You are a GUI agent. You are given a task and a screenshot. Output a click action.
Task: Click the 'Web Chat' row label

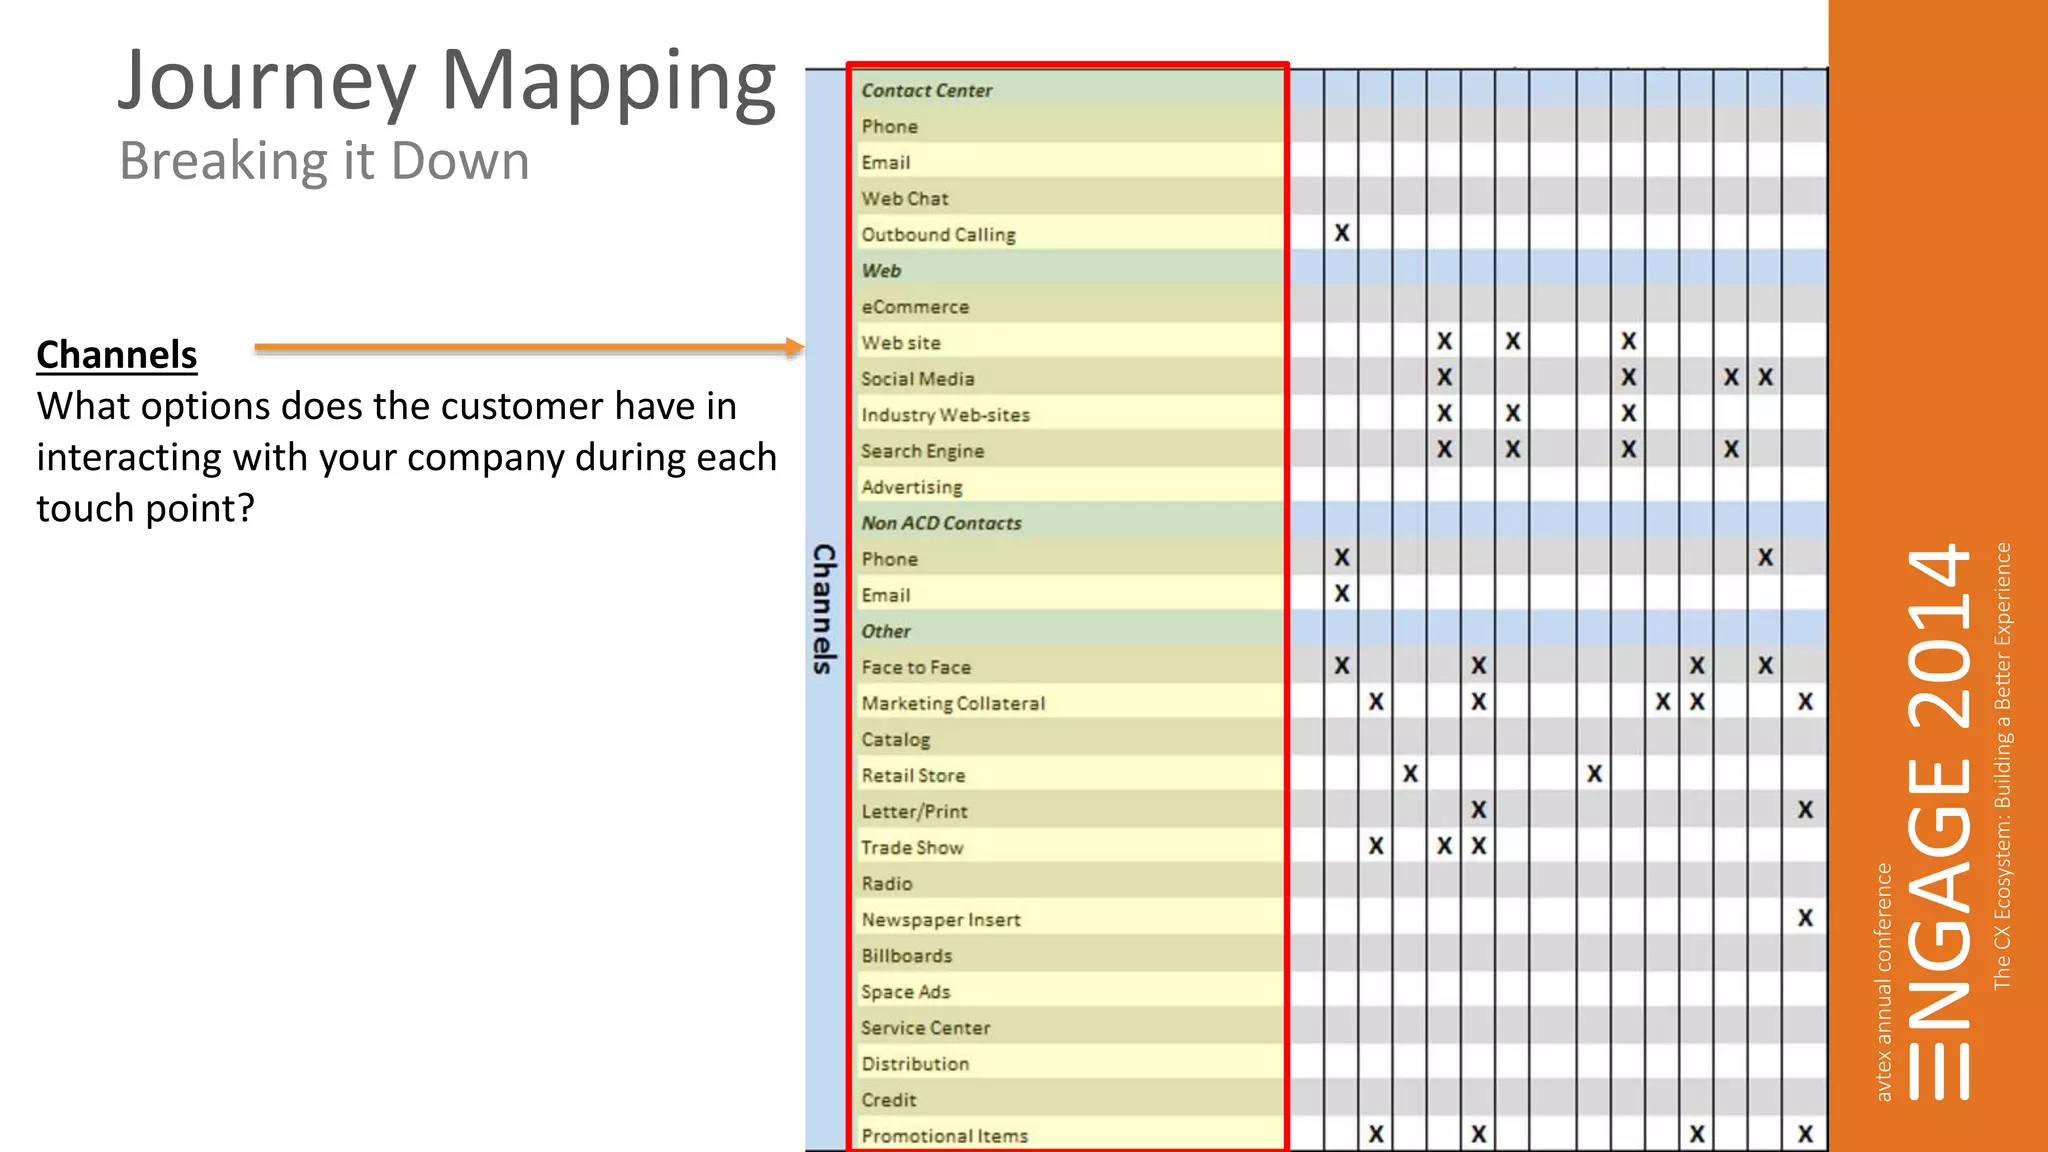tap(905, 199)
